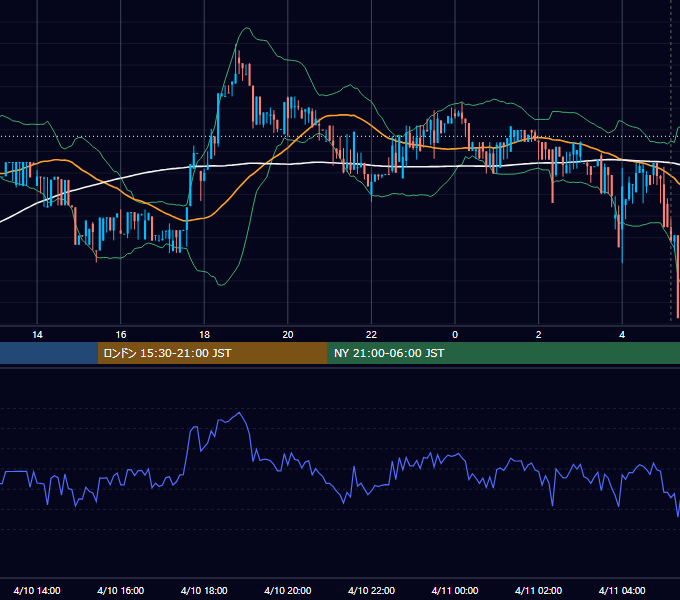
Task: Click the 4/10 22:00 date label
Action: pyautogui.click(x=372, y=590)
